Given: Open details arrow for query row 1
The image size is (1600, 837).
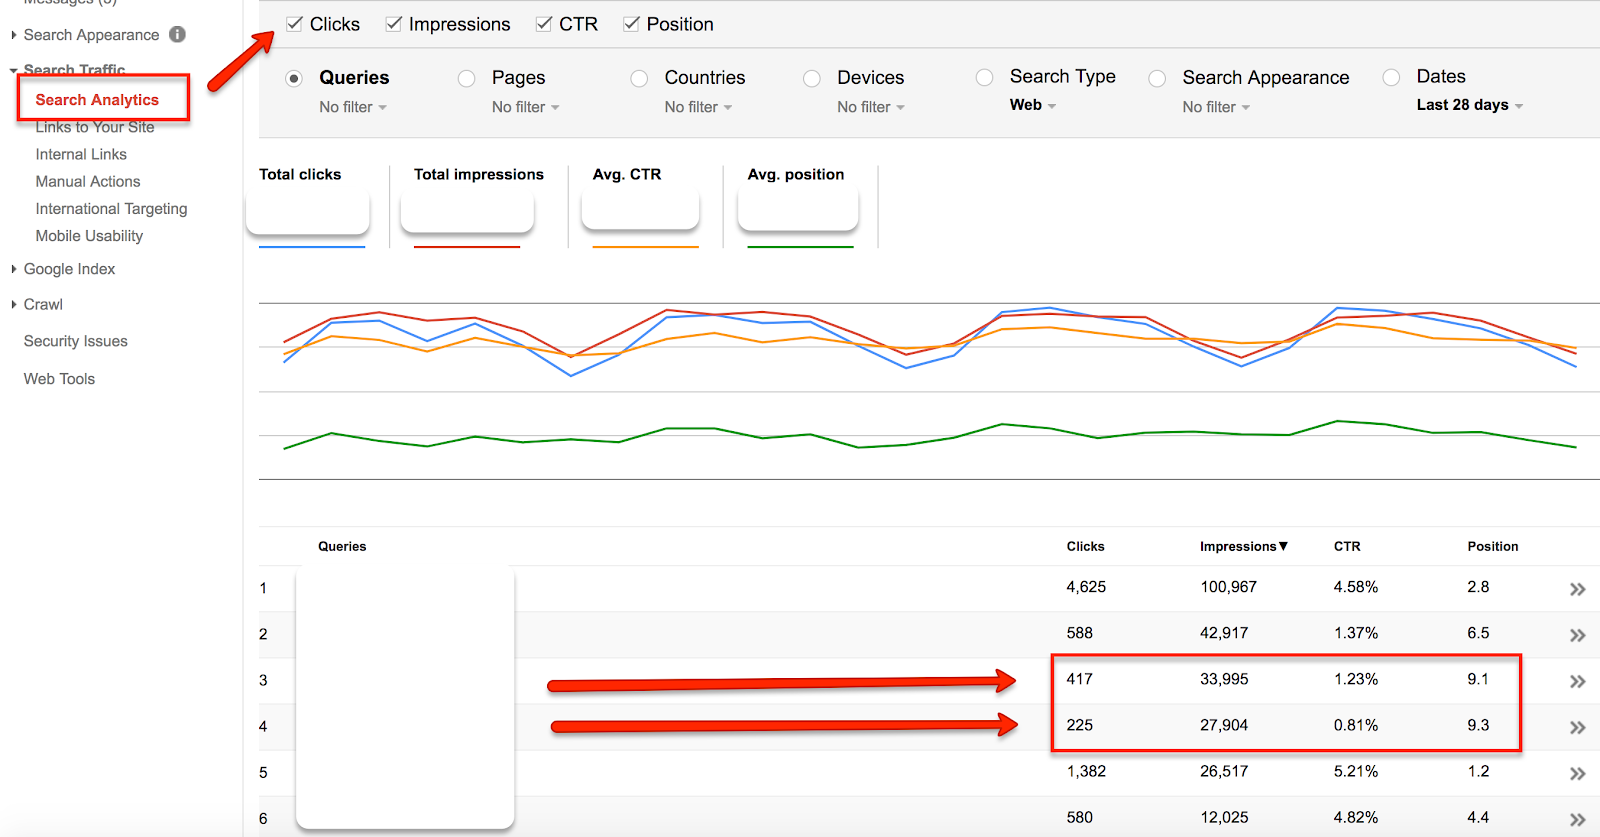Looking at the screenshot, I should [1577, 589].
